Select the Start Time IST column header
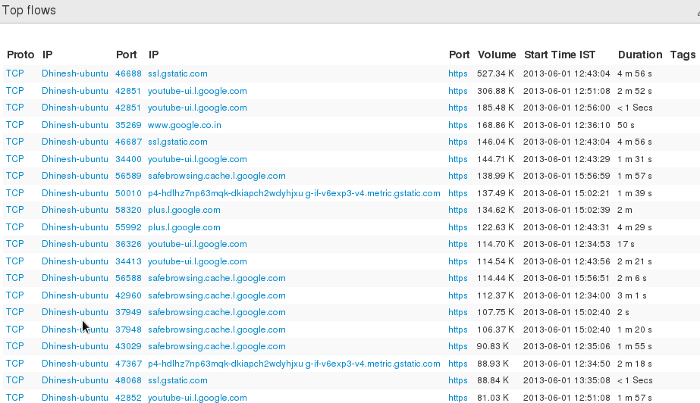 560,55
